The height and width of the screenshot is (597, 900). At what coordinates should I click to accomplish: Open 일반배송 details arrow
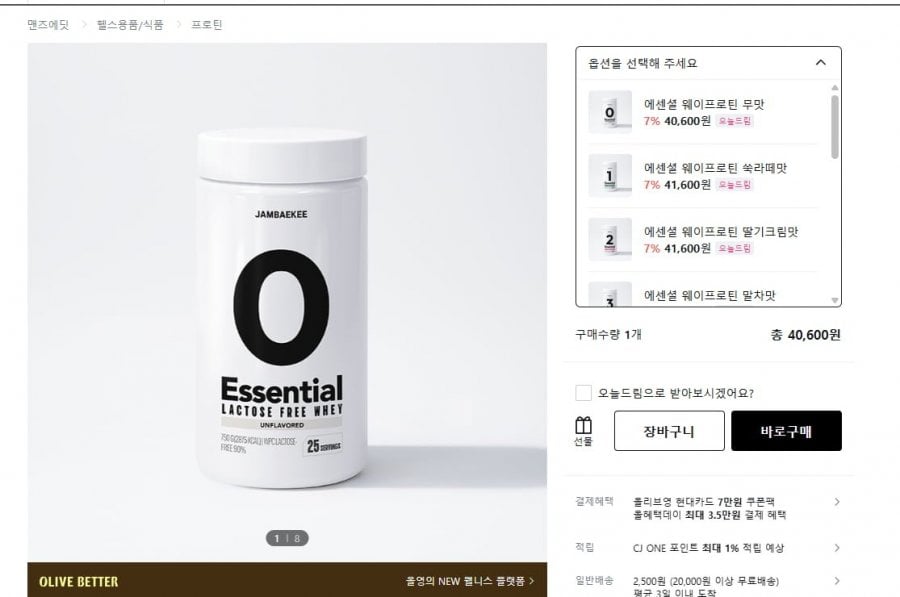(x=837, y=581)
